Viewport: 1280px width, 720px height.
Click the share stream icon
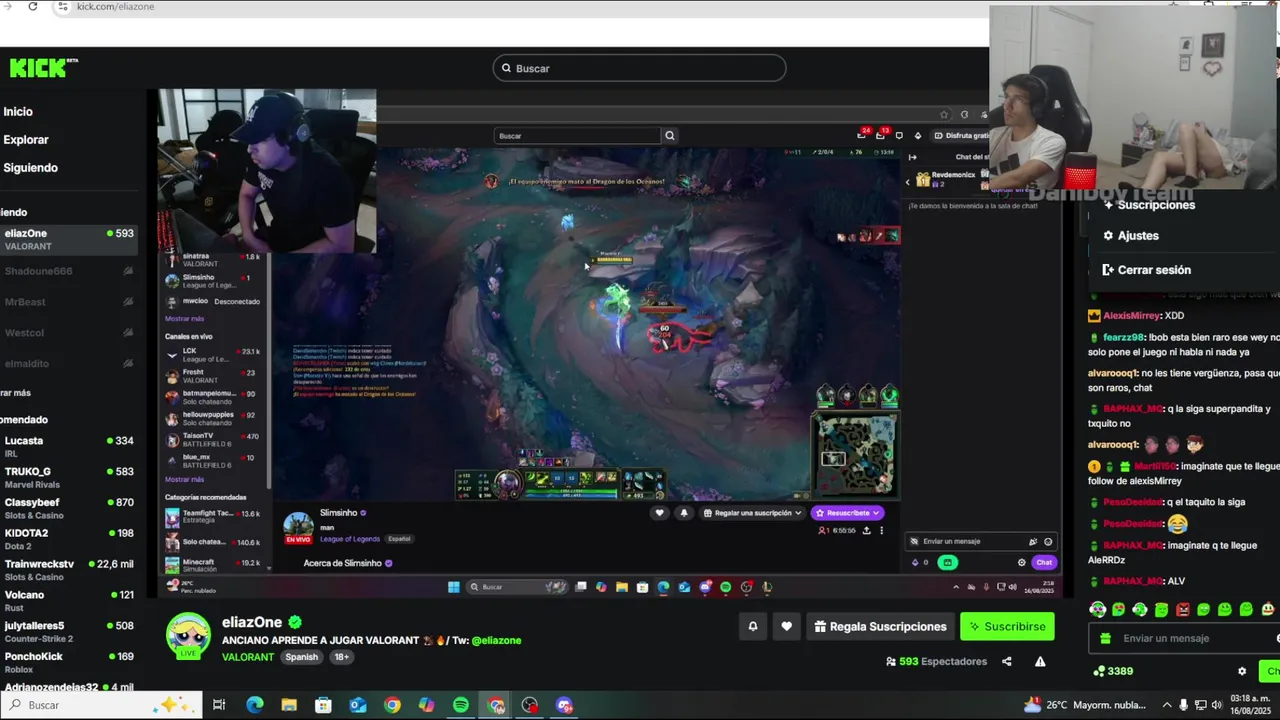click(x=1007, y=661)
